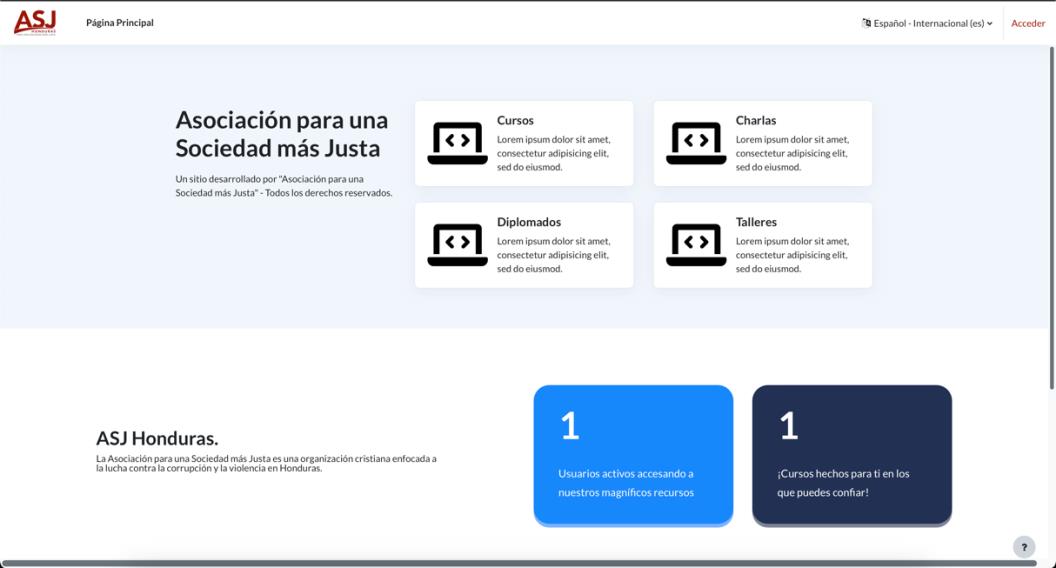1056x568 pixels.
Task: Click the blue Usuarios activos statistics card
Action: (633, 455)
